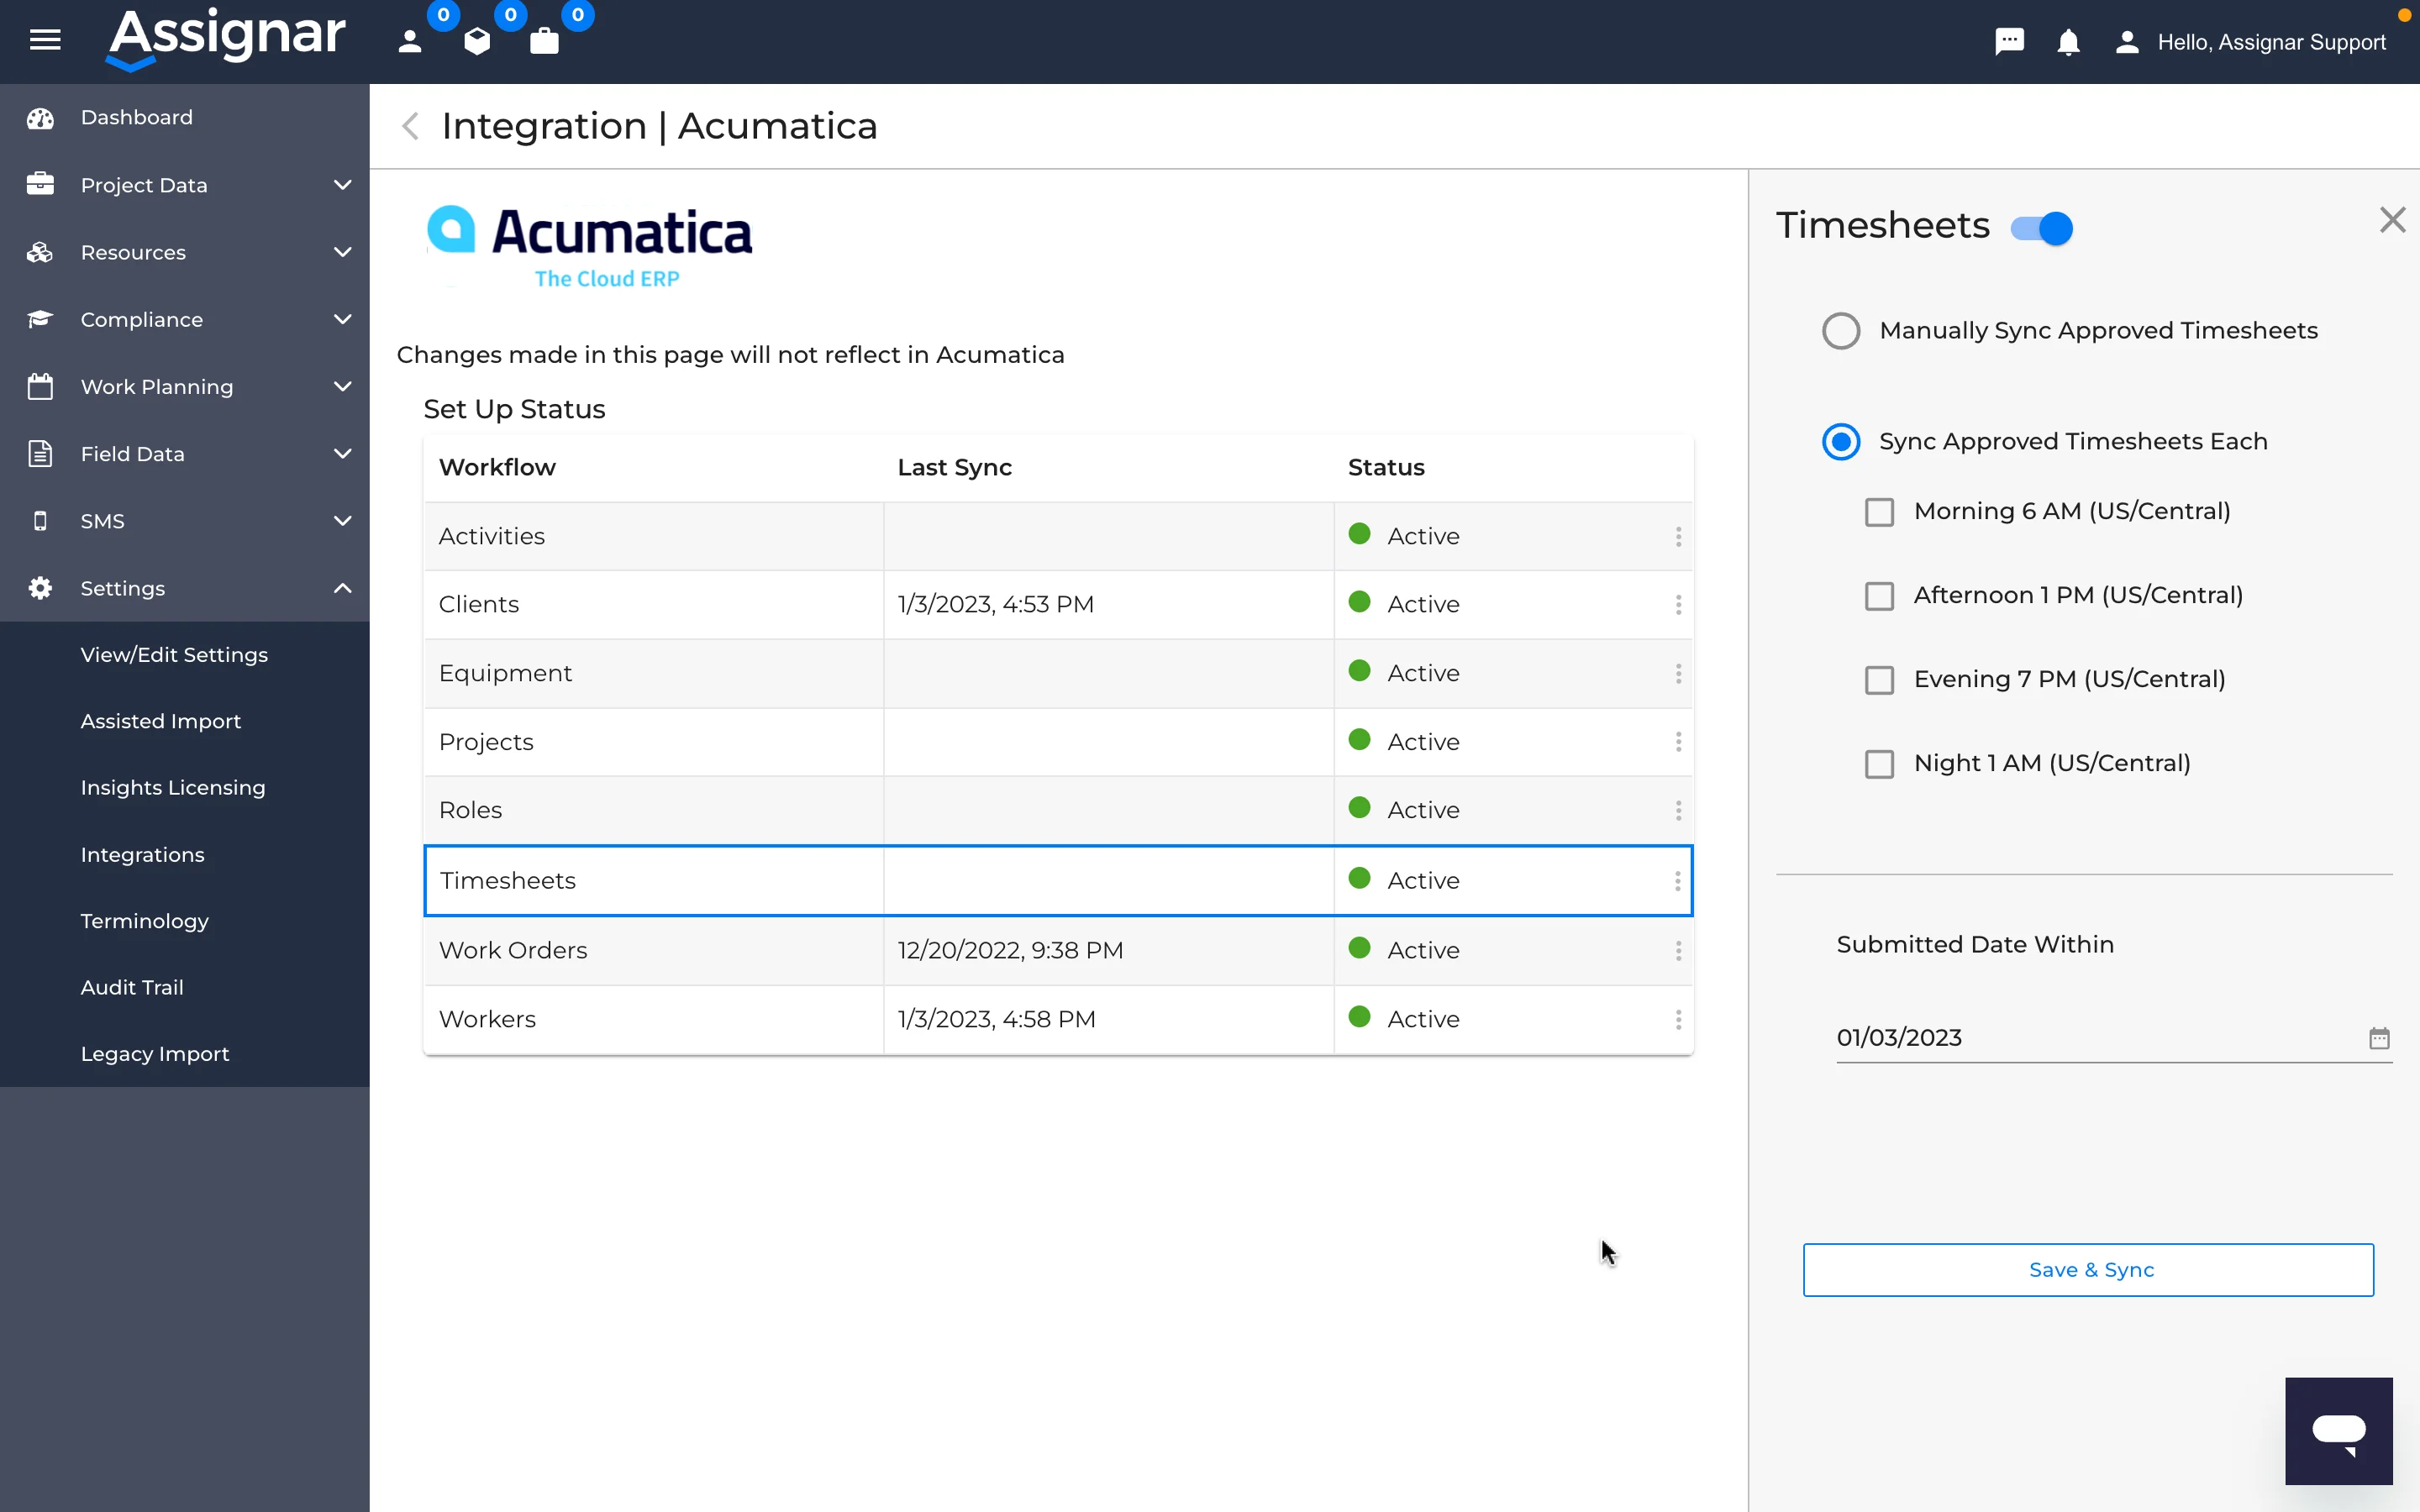Open the notifications bell
This screenshot has height=1512, width=2420.
[x=2068, y=42]
